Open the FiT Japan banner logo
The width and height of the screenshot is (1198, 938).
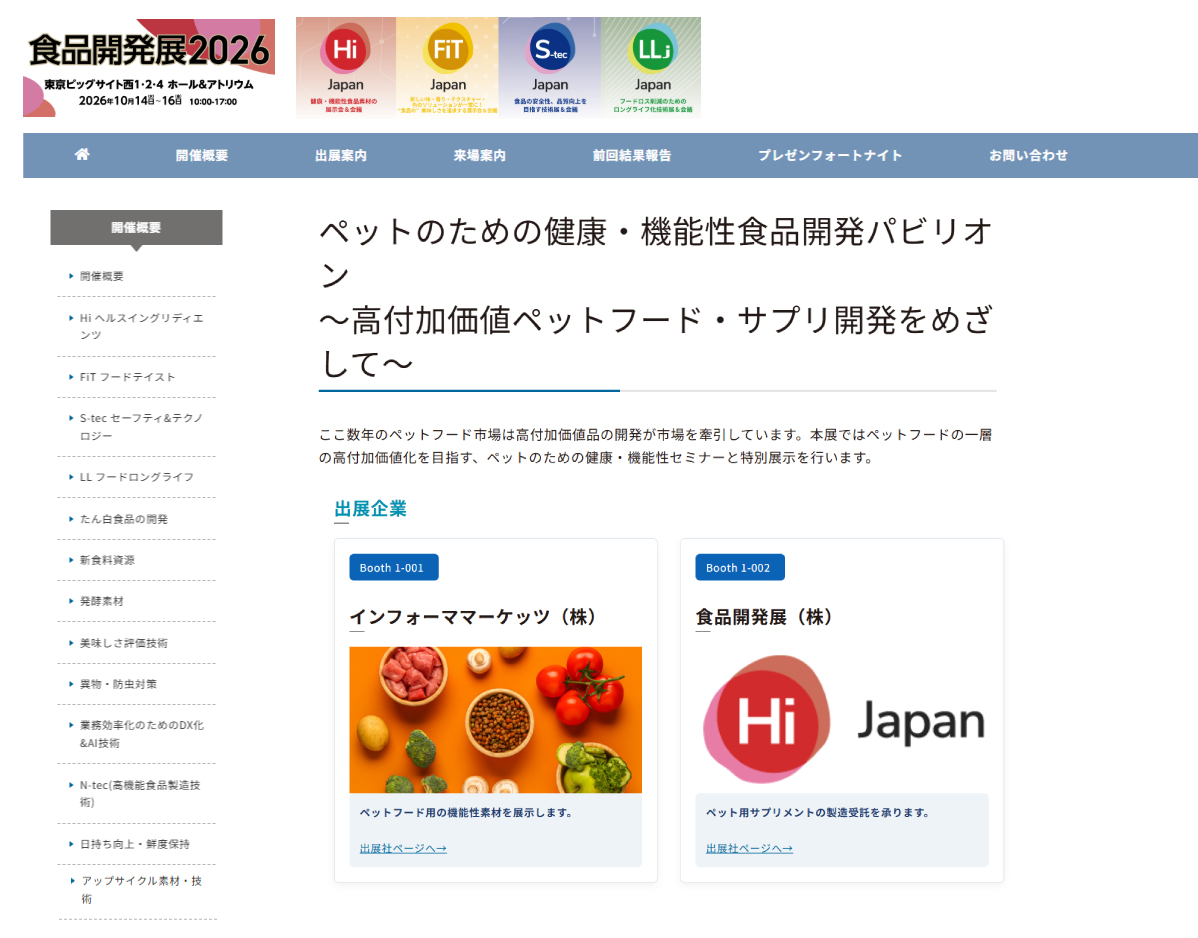(448, 66)
